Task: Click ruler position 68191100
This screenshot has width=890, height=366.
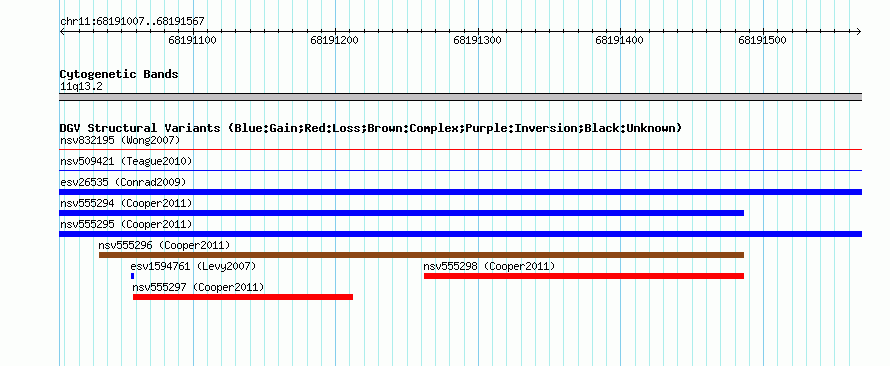Action: 192,41
